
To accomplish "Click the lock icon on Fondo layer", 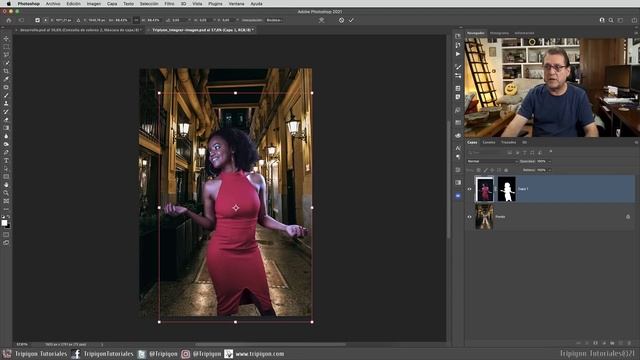I will click(628, 217).
